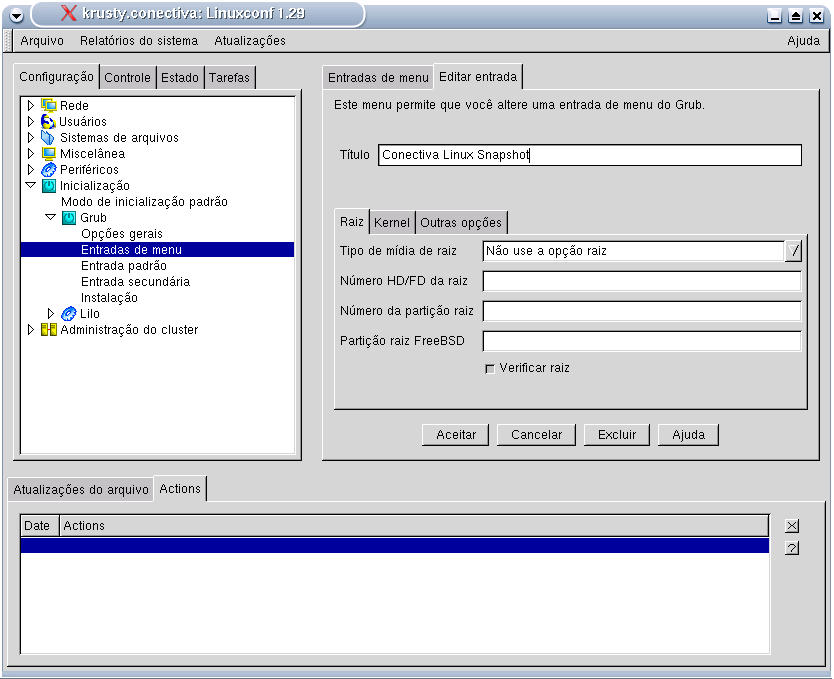Minimize the Linuxconf window
The height and width of the screenshot is (679, 834).
774,16
